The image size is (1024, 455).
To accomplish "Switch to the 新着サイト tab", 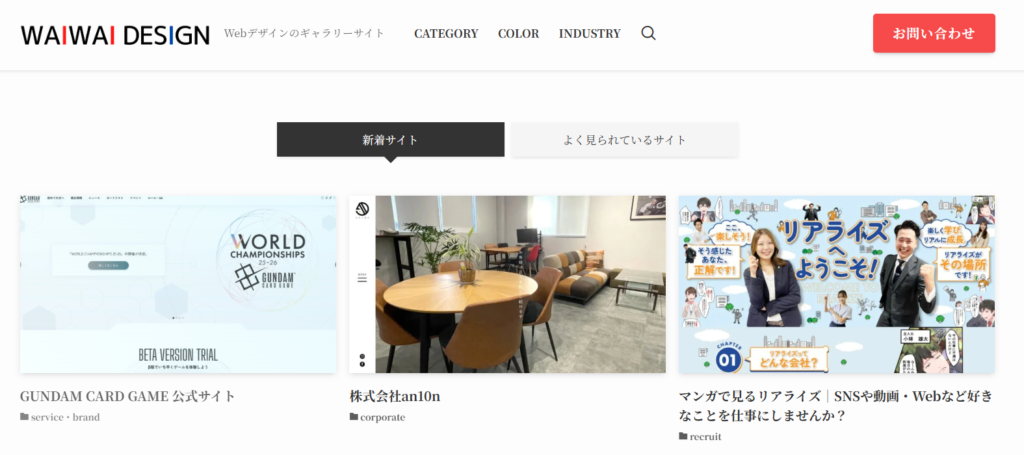I will click(390, 140).
